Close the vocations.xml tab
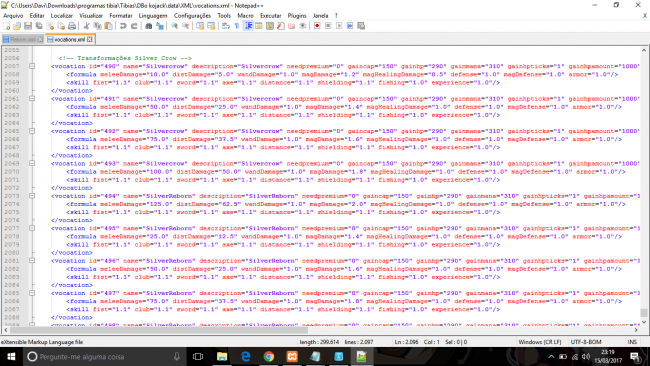650x366 pixels. (90, 39)
